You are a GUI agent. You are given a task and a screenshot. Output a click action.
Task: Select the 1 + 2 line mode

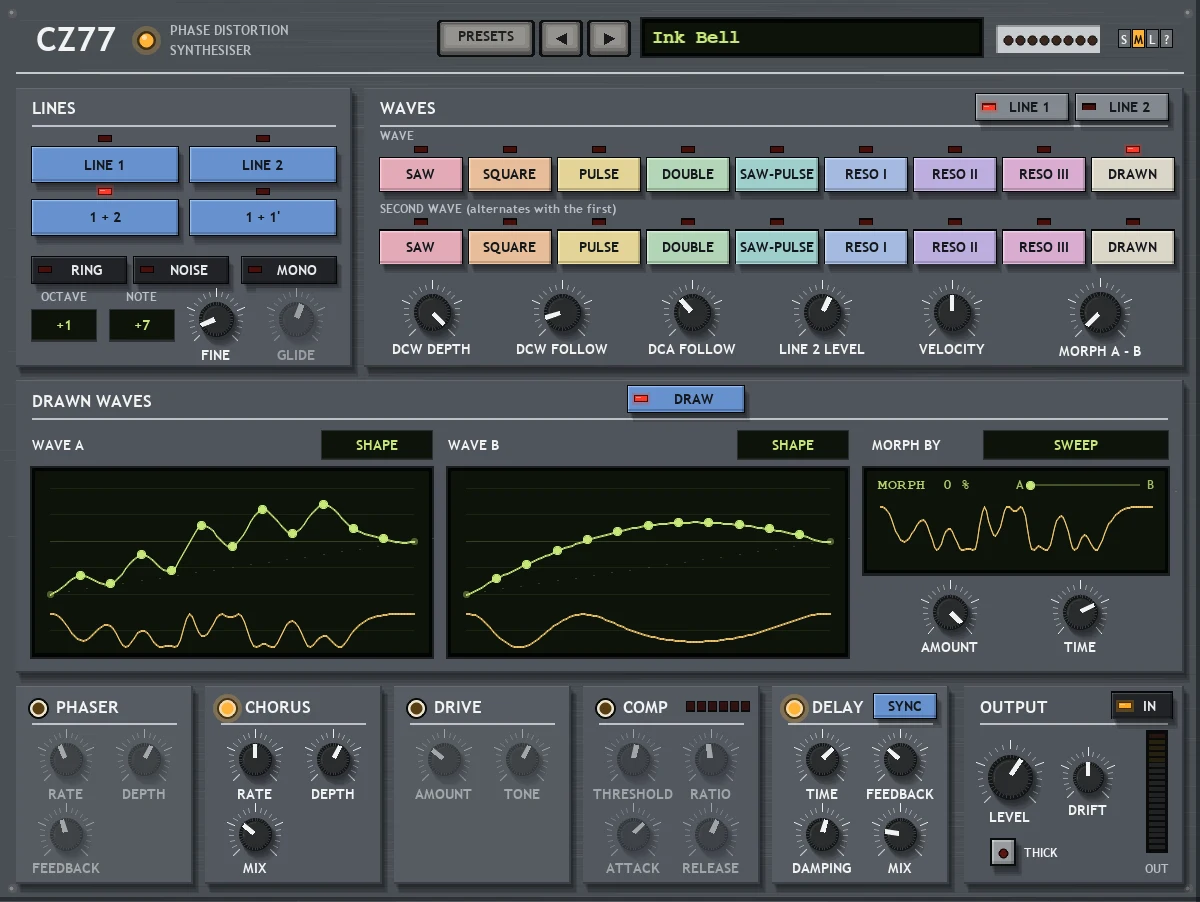click(105, 217)
